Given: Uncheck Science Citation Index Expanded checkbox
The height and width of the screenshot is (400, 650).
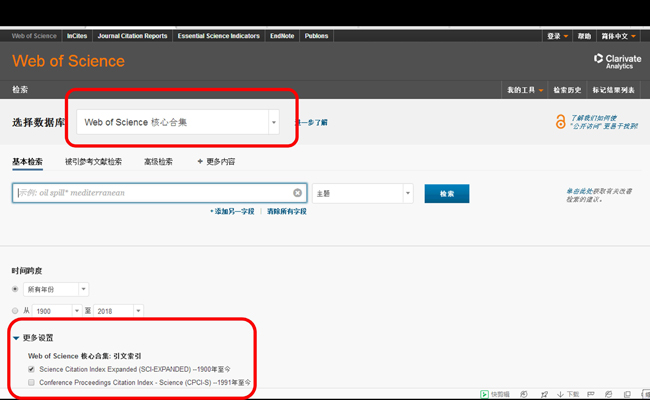Looking at the screenshot, I should (x=32, y=368).
